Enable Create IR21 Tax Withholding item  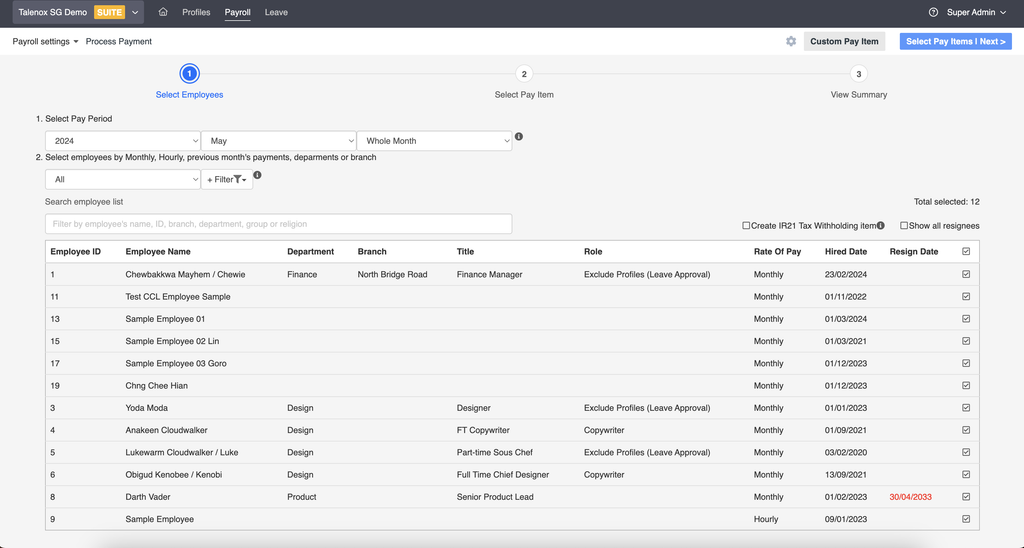tap(746, 225)
